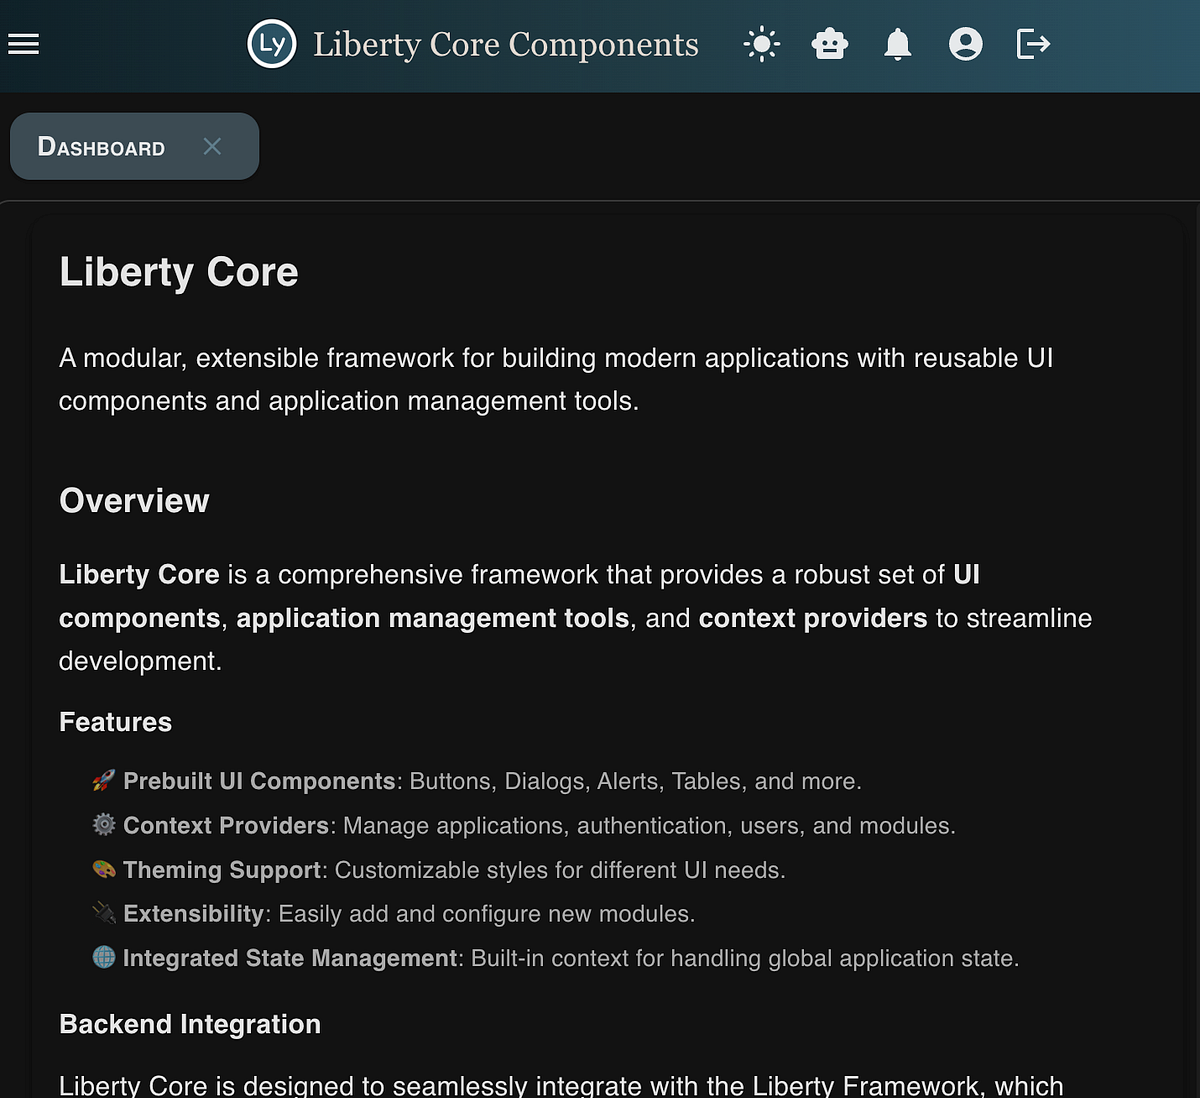Check notifications via the bell icon

pyautogui.click(x=897, y=43)
